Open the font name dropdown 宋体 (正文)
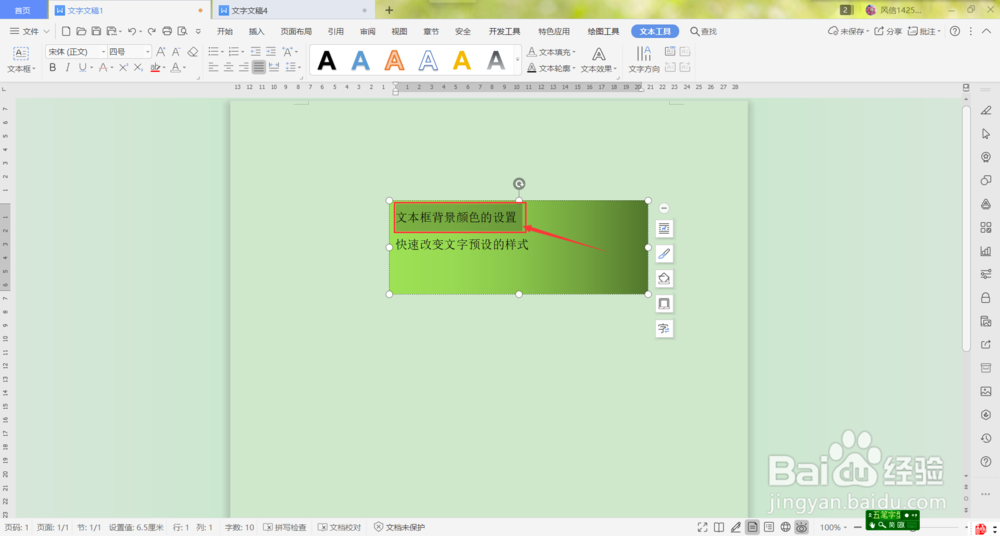The image size is (1000, 536). [103, 52]
